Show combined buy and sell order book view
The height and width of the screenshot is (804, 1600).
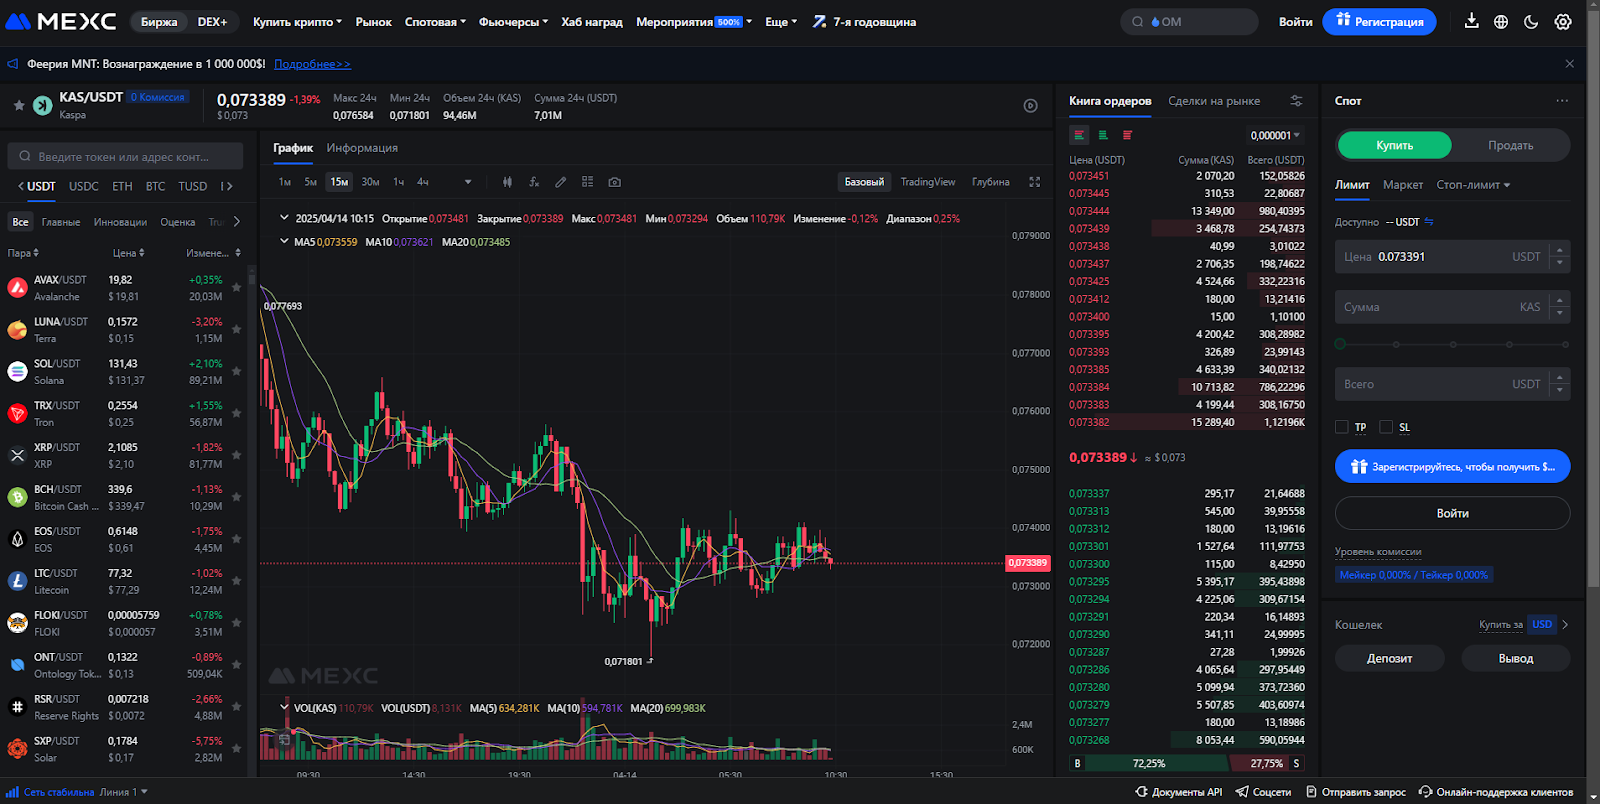(1079, 135)
